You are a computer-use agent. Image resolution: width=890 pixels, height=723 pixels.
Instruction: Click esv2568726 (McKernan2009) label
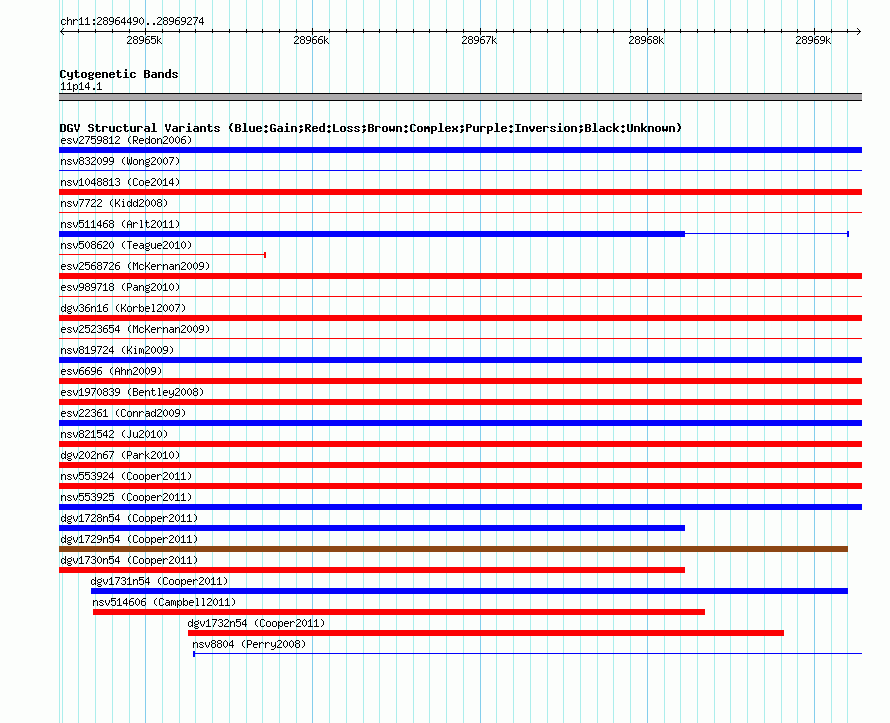click(x=135, y=266)
